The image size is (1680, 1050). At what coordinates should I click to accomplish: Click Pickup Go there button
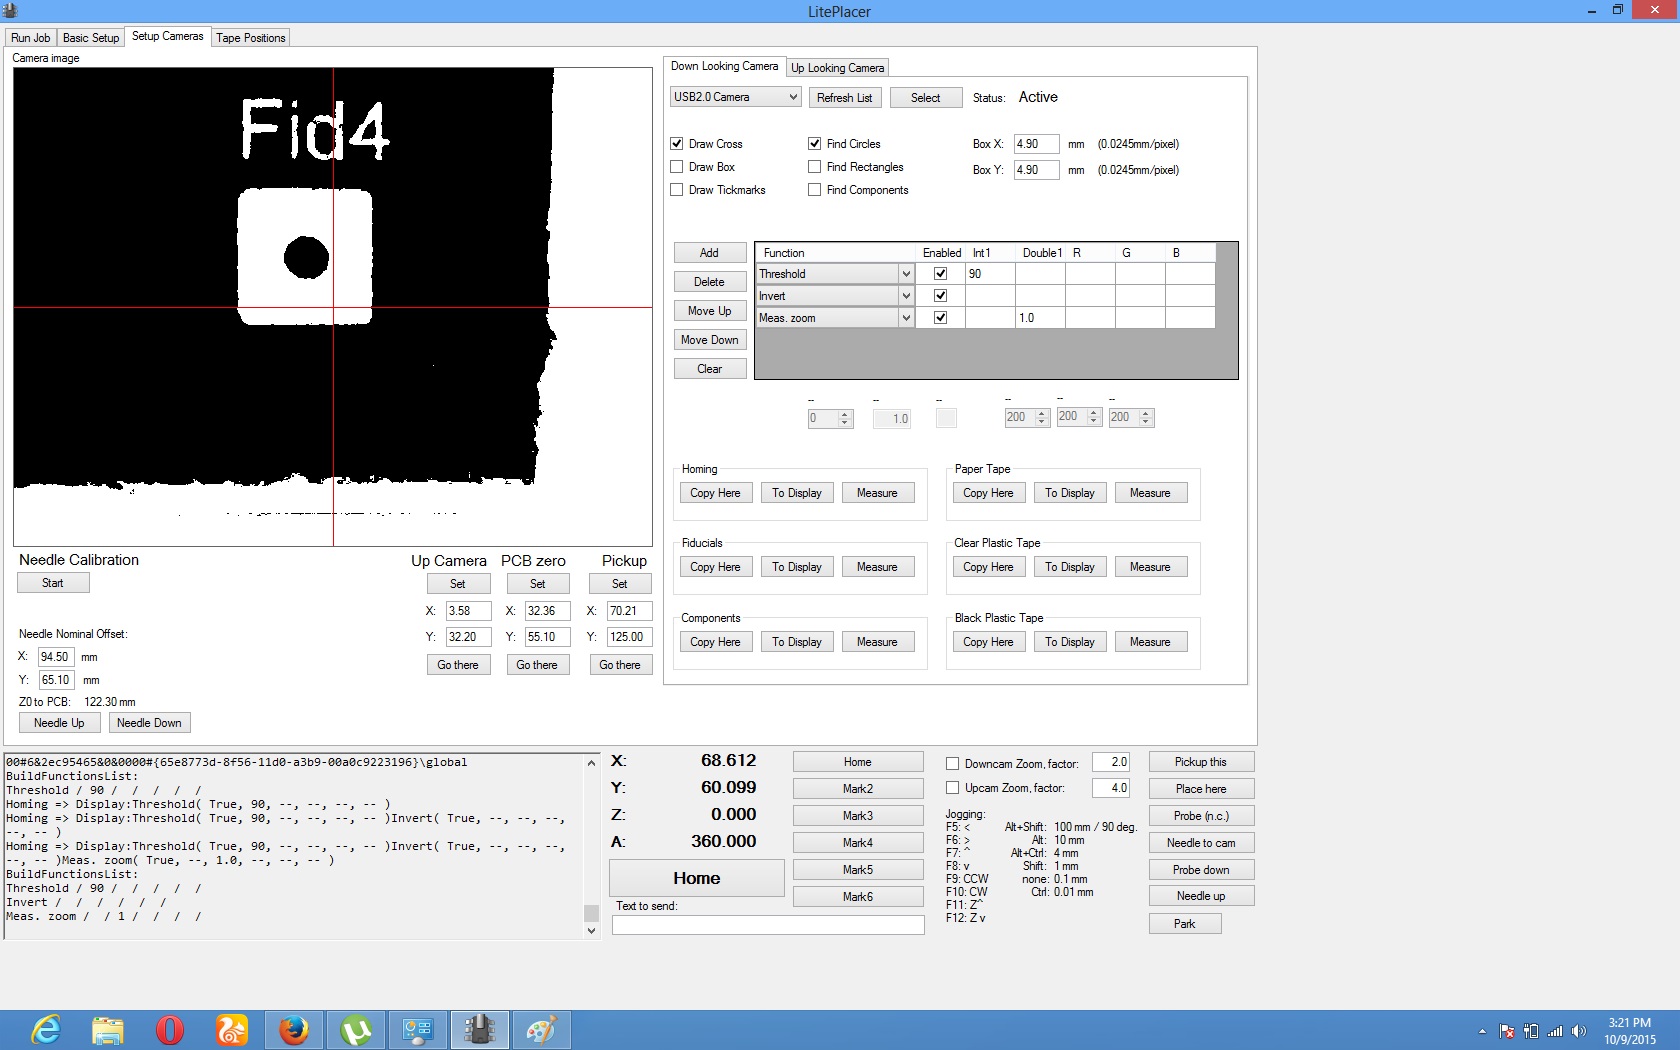(620, 665)
